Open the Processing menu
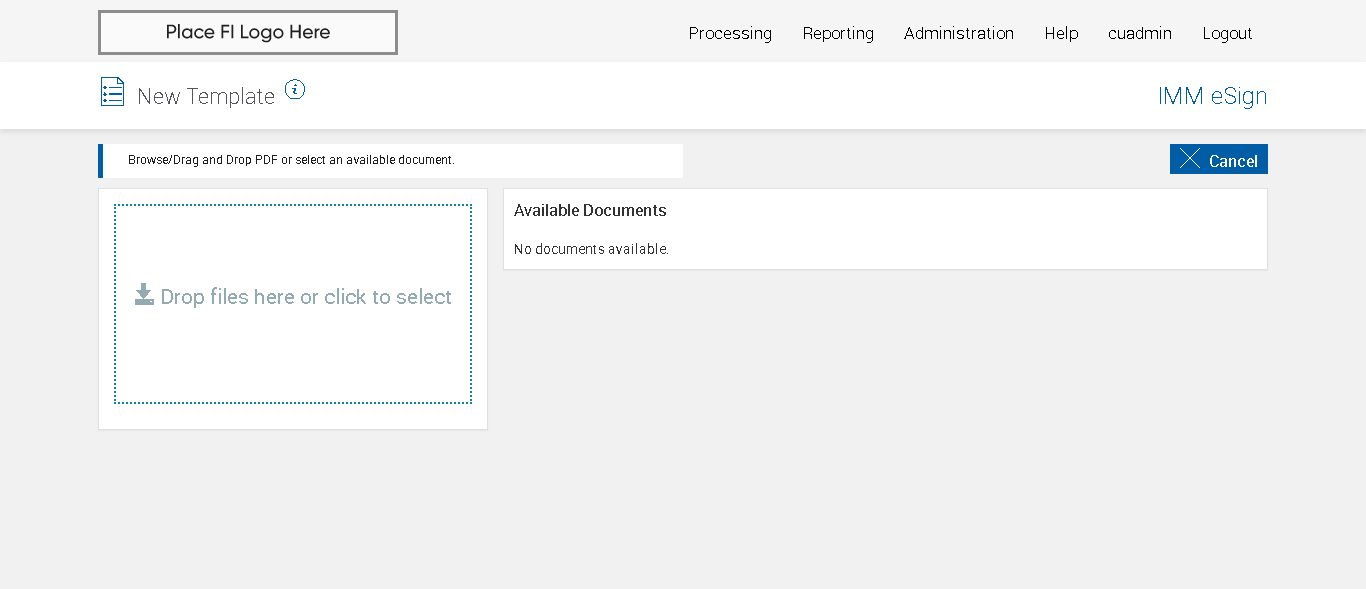Screen dimensions: 1366x589 [730, 33]
